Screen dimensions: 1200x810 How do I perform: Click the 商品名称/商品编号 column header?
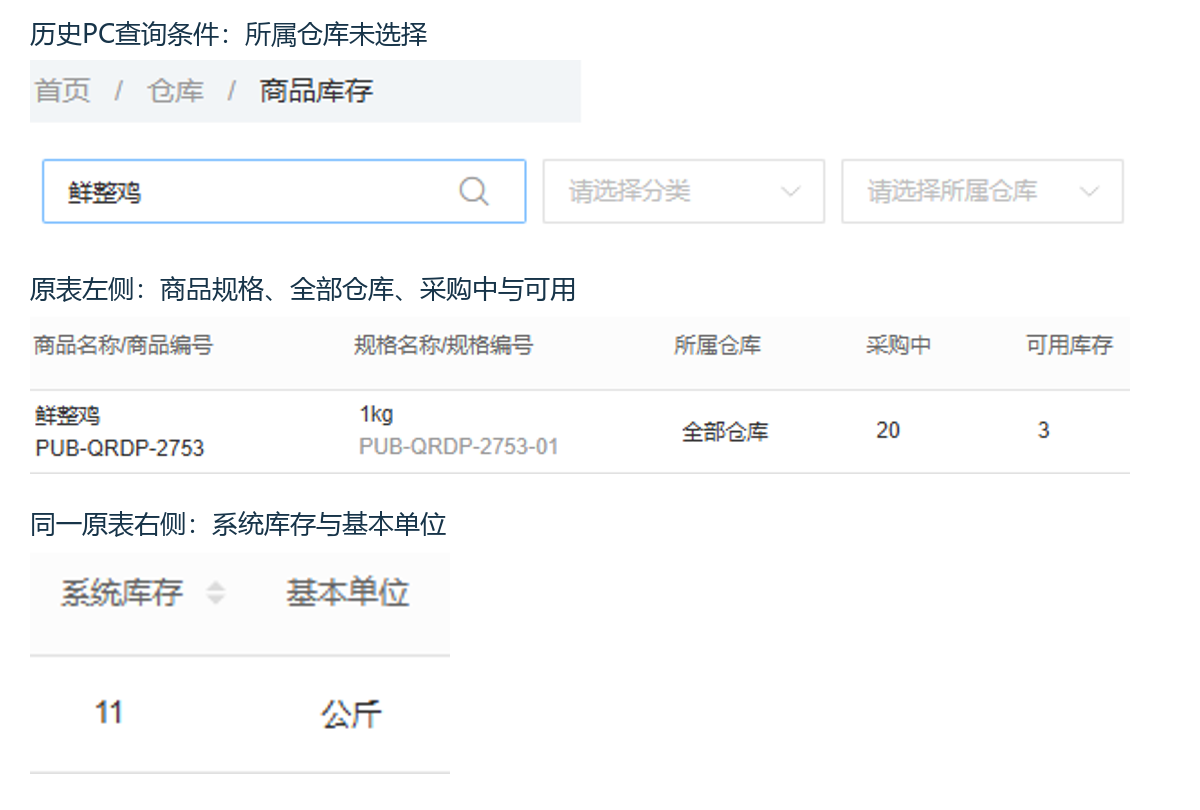123,345
